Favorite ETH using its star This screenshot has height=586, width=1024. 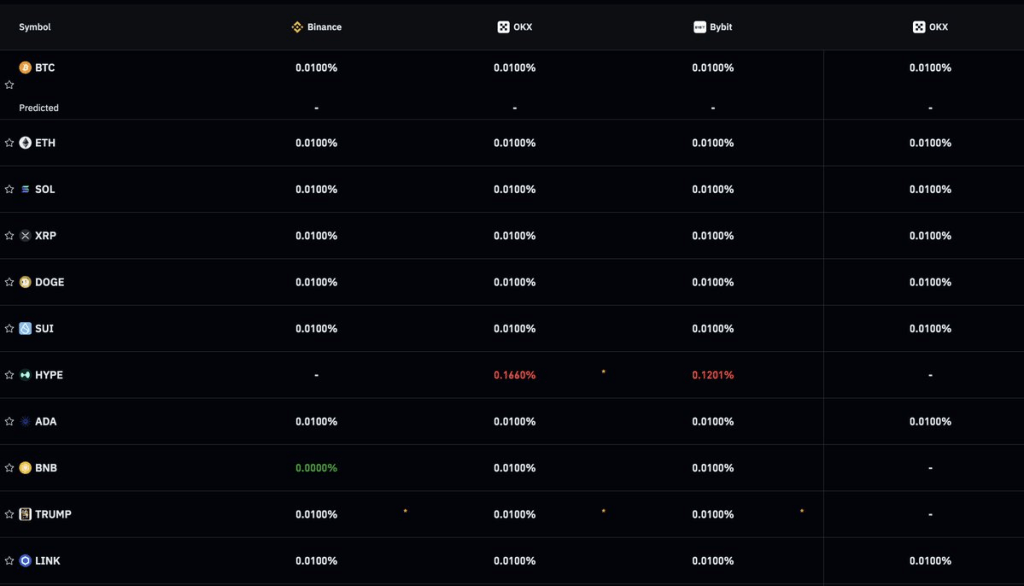(9, 143)
